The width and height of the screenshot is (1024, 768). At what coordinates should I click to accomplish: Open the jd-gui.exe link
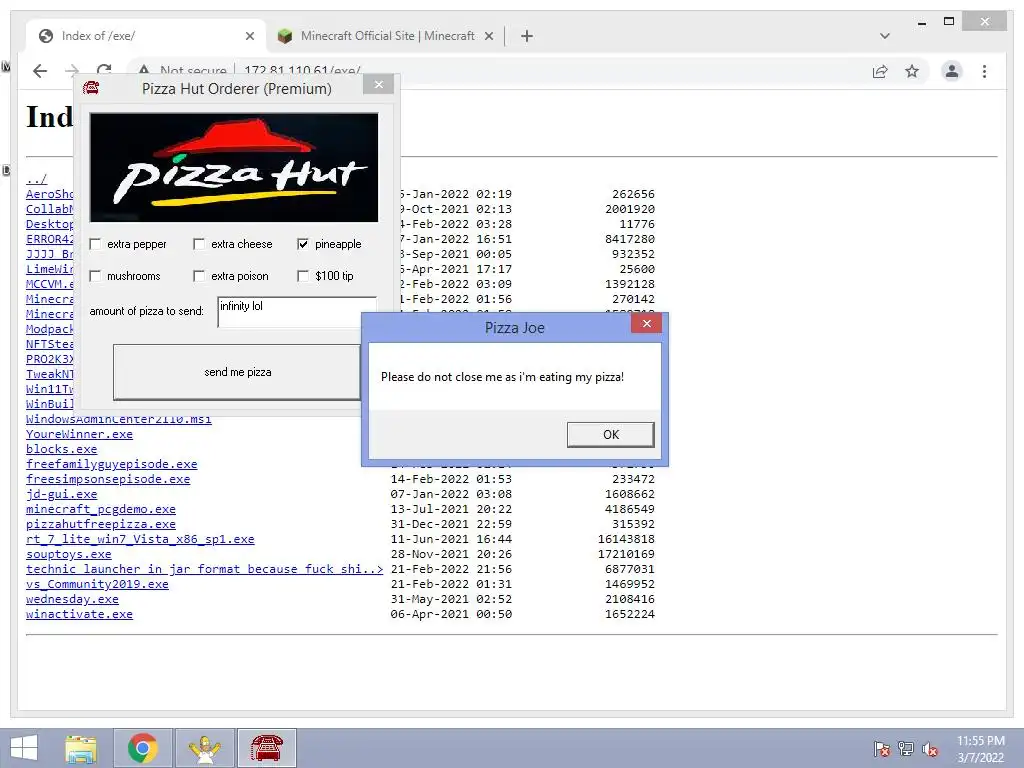pyautogui.click(x=61, y=494)
